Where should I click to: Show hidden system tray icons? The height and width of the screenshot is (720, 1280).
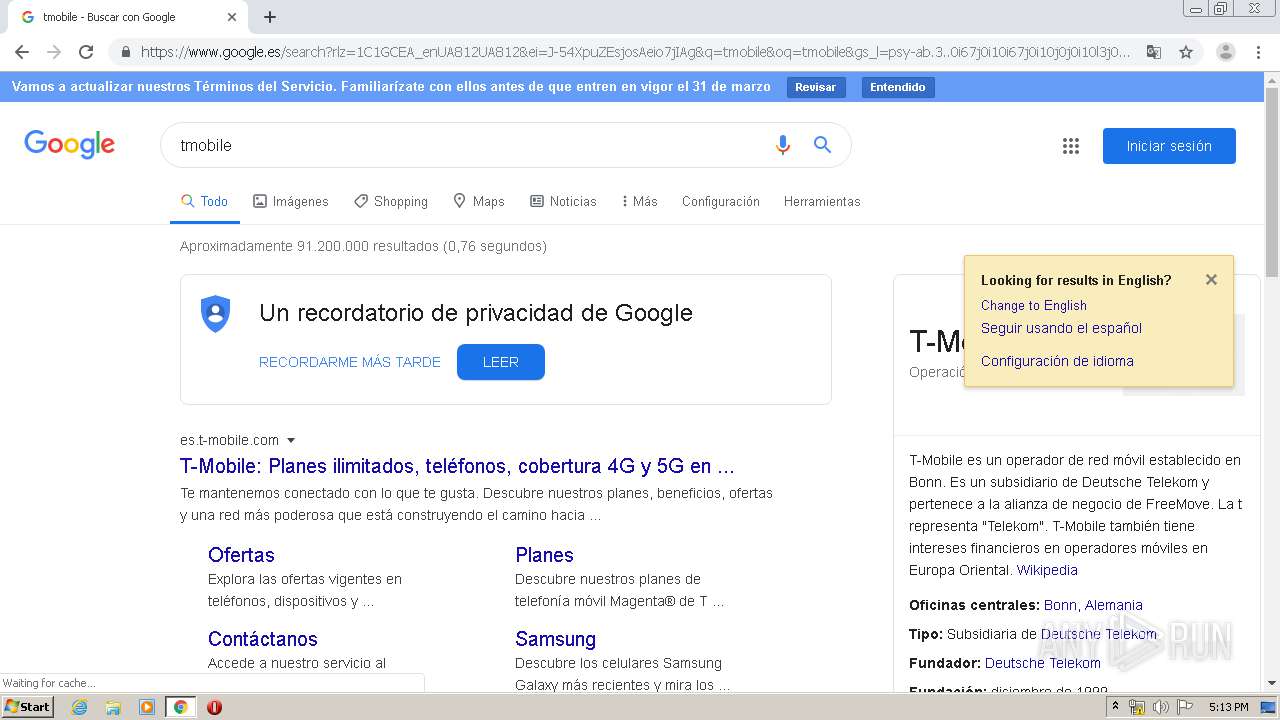(x=1115, y=707)
